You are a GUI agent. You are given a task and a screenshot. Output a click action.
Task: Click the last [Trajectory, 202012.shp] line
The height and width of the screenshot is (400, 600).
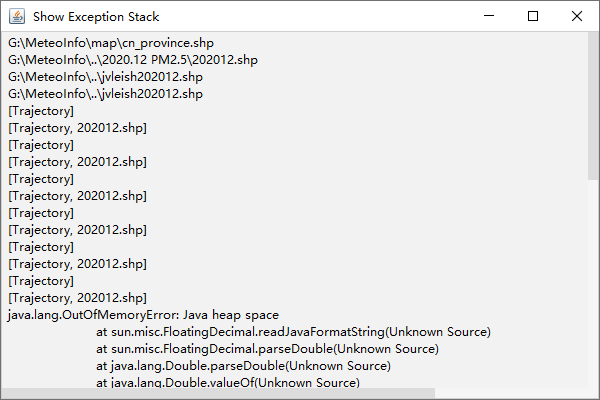click(x=77, y=298)
